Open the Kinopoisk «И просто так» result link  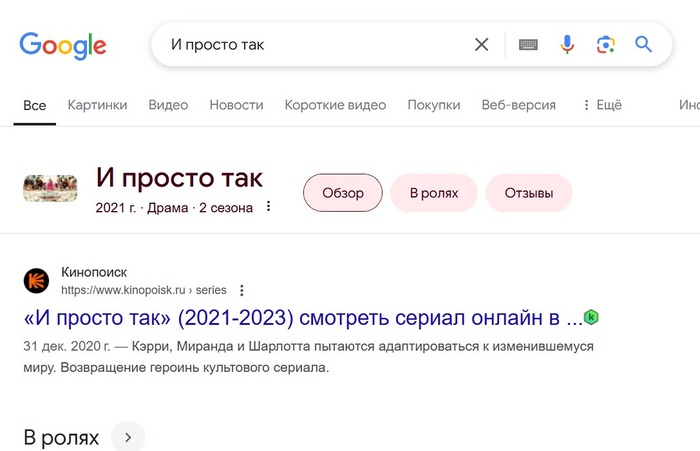click(x=303, y=318)
